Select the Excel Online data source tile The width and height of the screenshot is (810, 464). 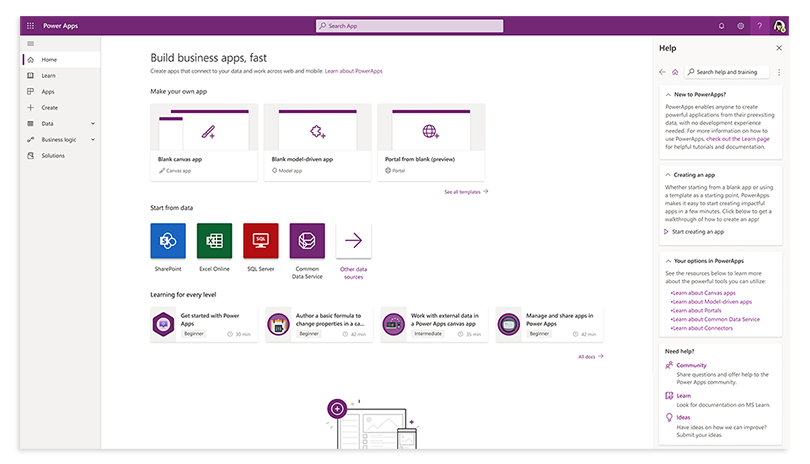coord(214,241)
